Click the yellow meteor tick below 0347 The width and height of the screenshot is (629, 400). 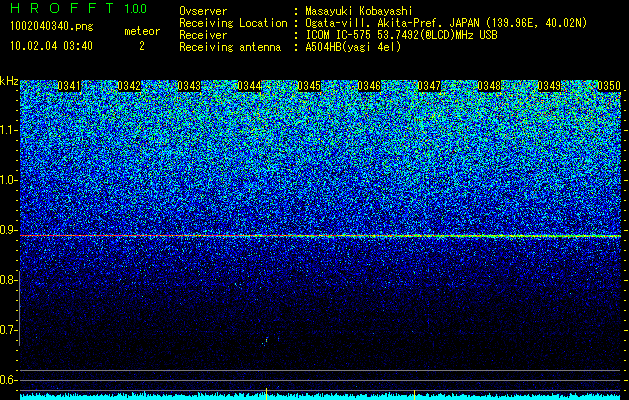pyautogui.click(x=414, y=394)
